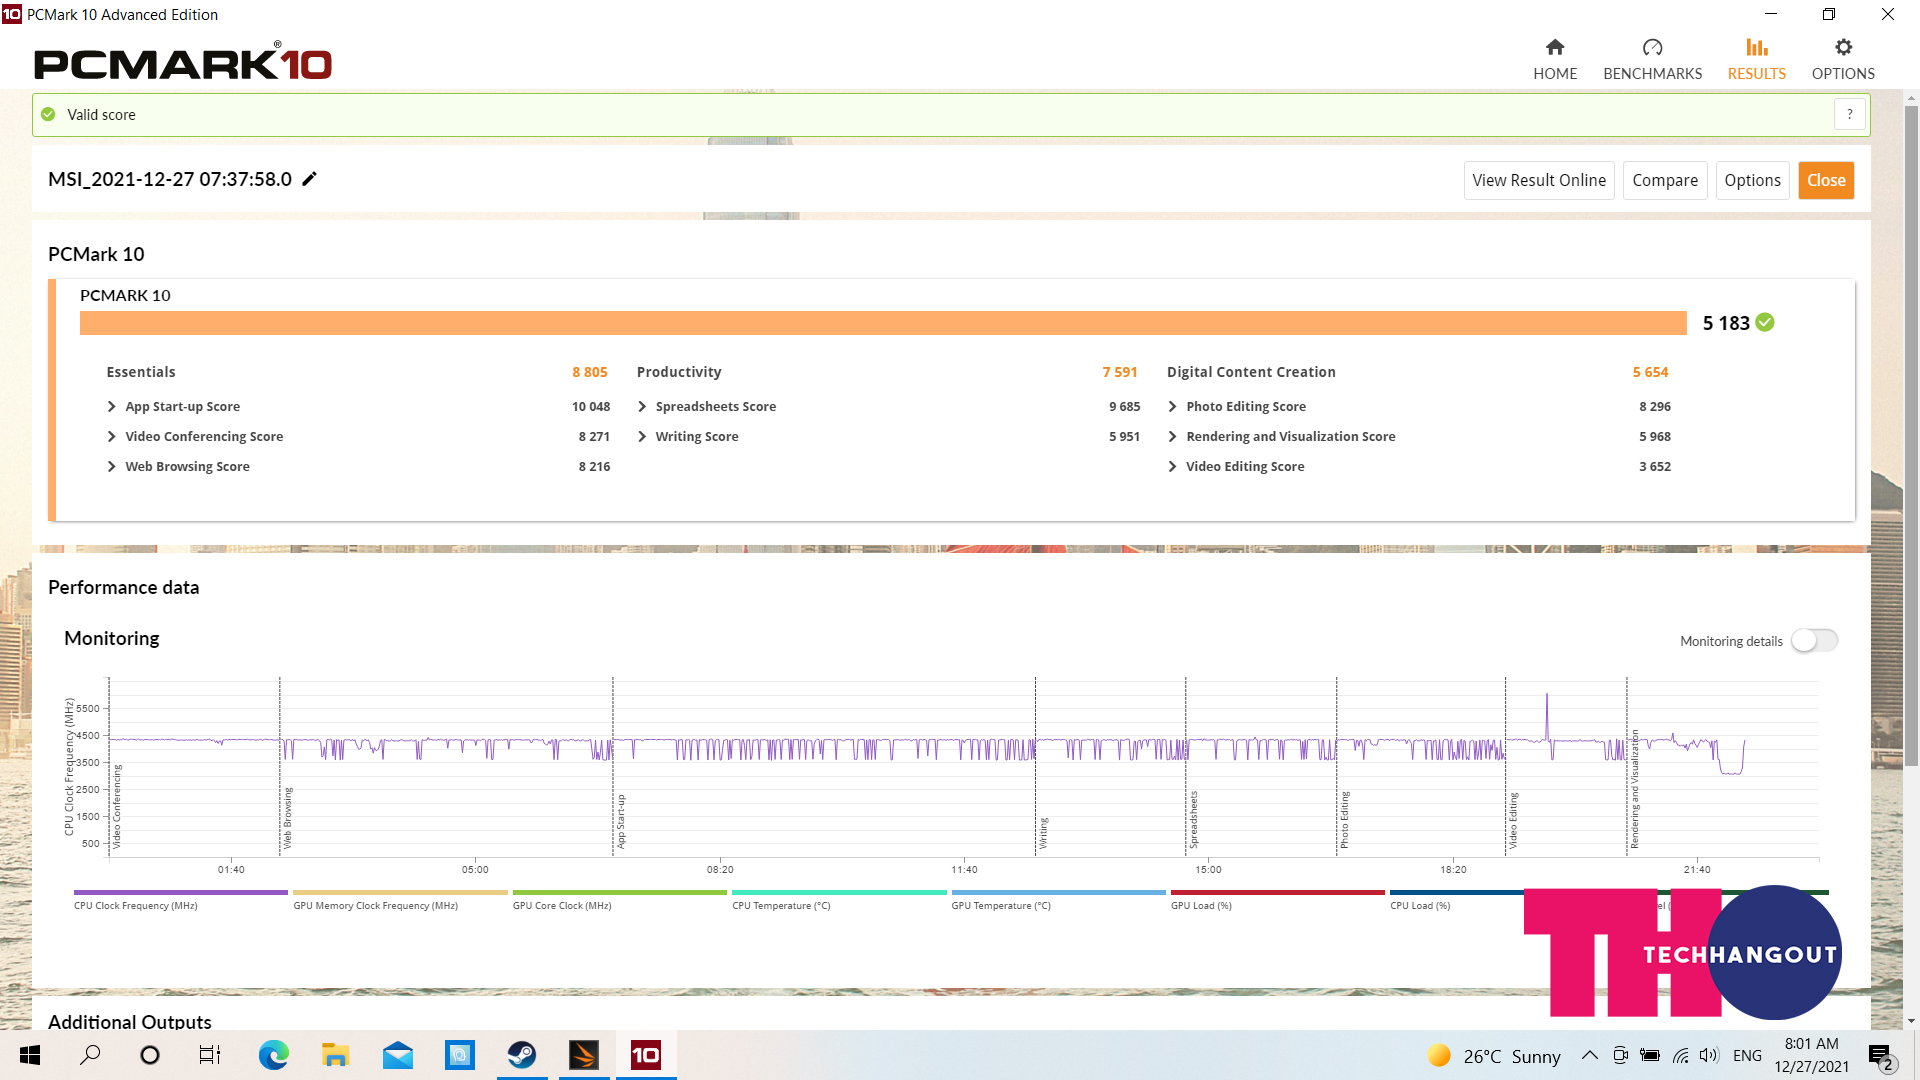Open the taskbar clock and calendar

coord(1812,1055)
